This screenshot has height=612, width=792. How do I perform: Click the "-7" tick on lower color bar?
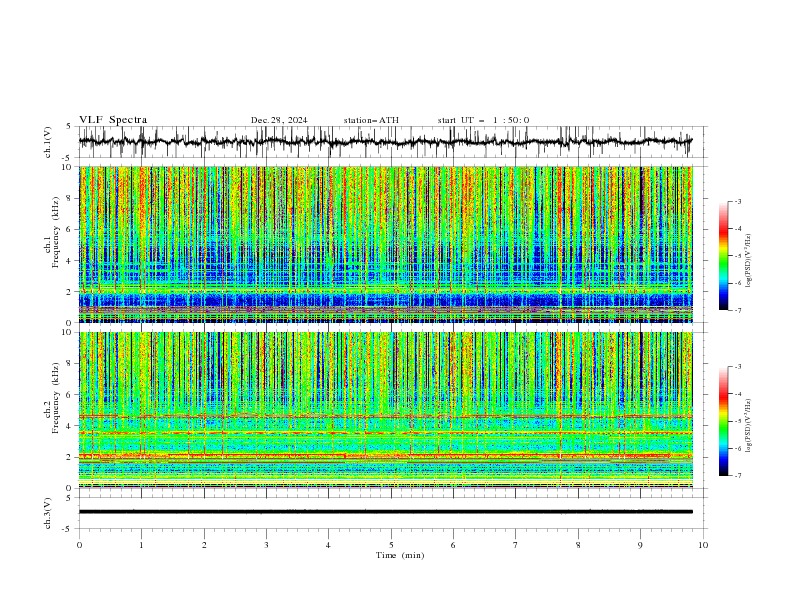[x=738, y=476]
